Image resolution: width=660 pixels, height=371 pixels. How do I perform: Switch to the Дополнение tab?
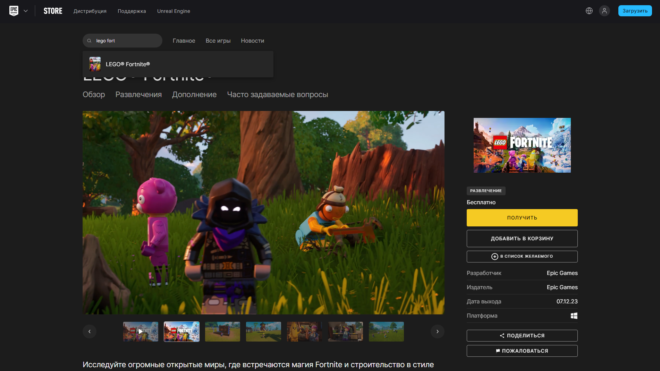click(194, 95)
